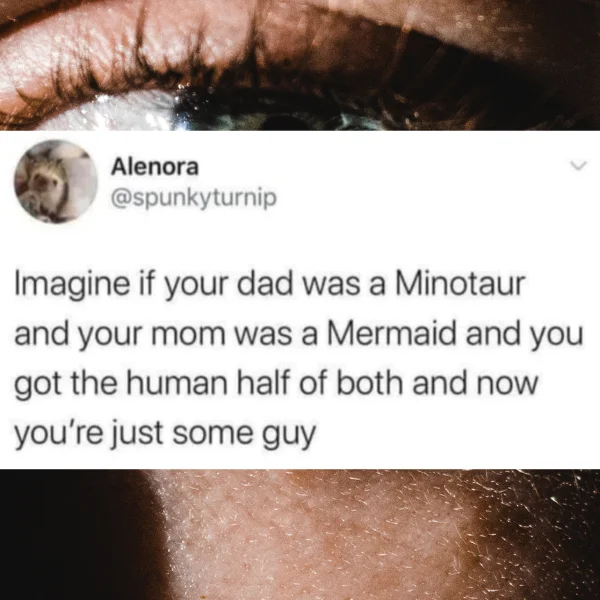
Task: Expand the tweet options chevron
Action: point(578,165)
